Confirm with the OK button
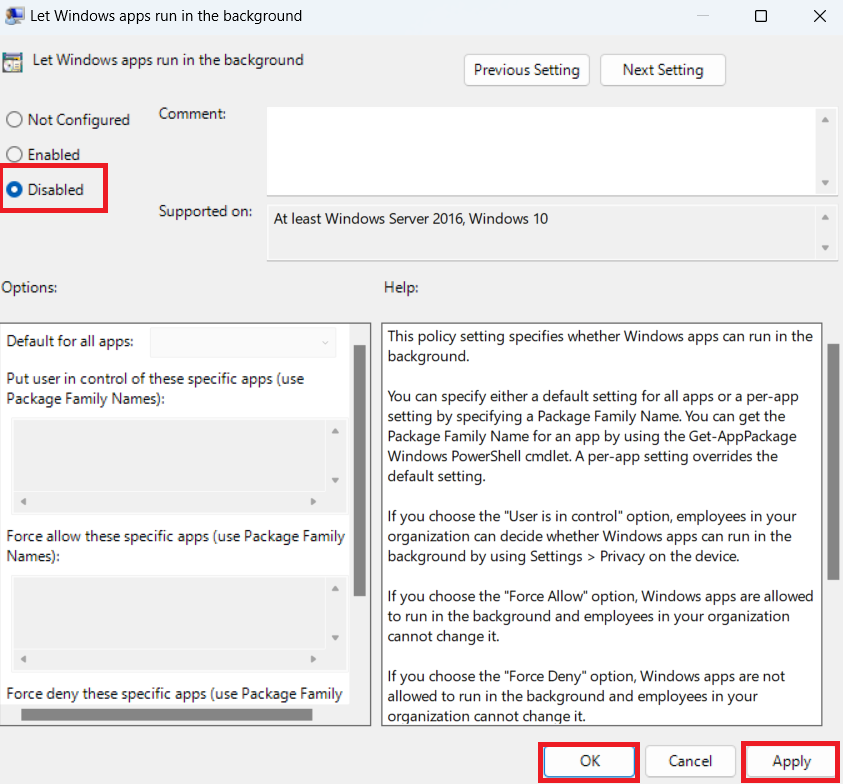Screen dimensions: 843x784 coord(589,761)
